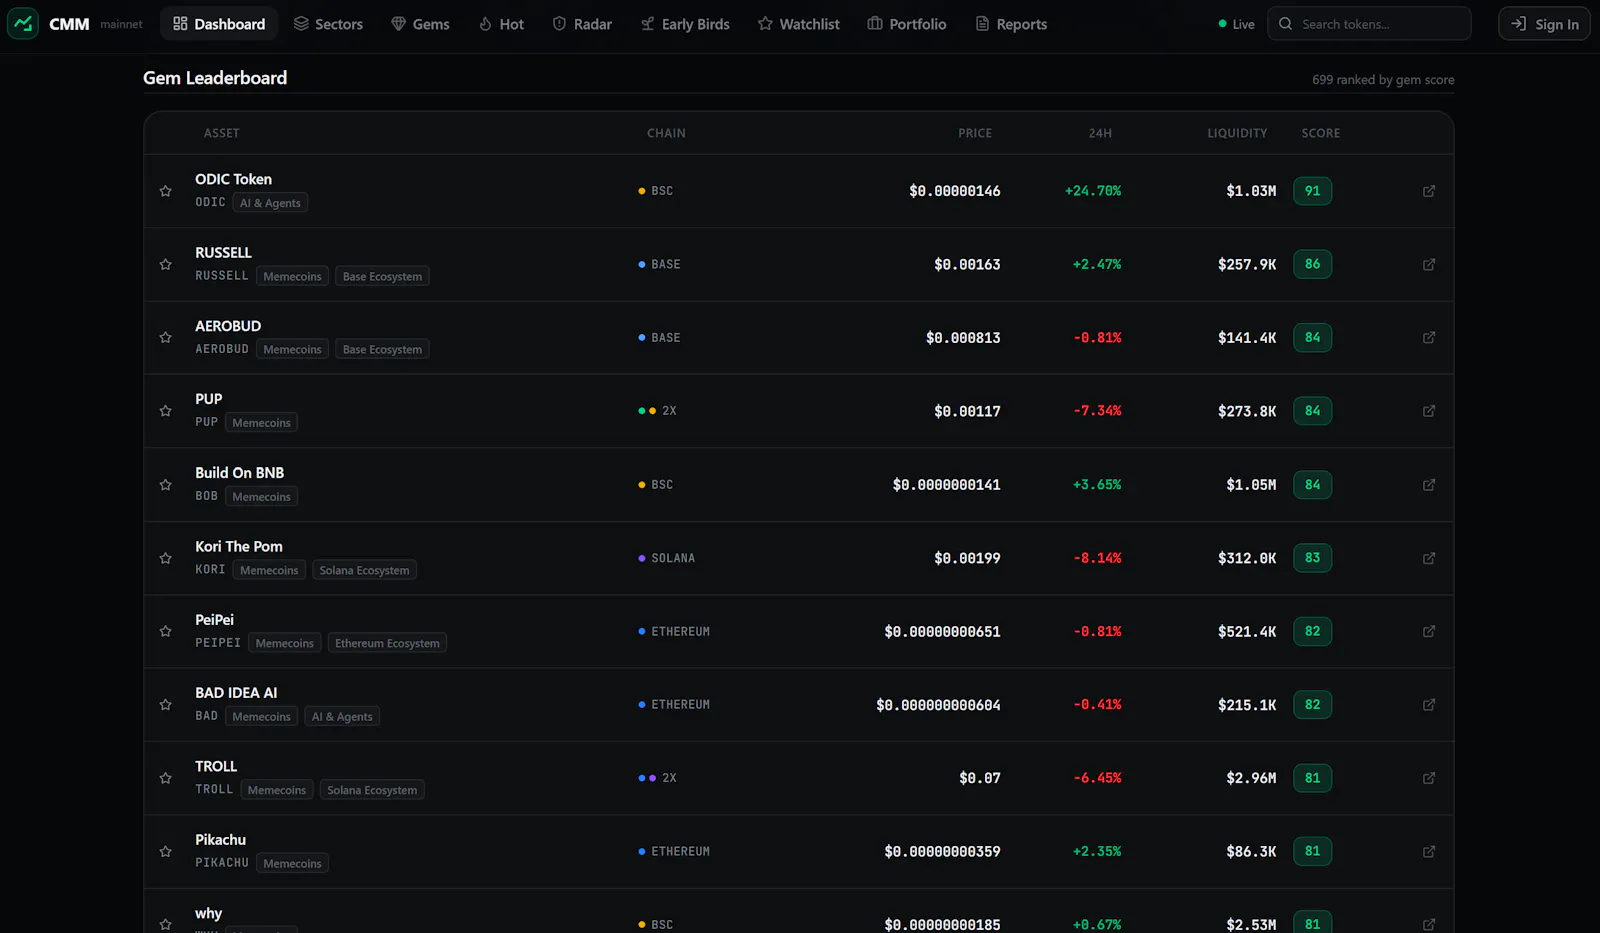Star Pikachu for the watchlist
The height and width of the screenshot is (933, 1600).
pos(166,851)
